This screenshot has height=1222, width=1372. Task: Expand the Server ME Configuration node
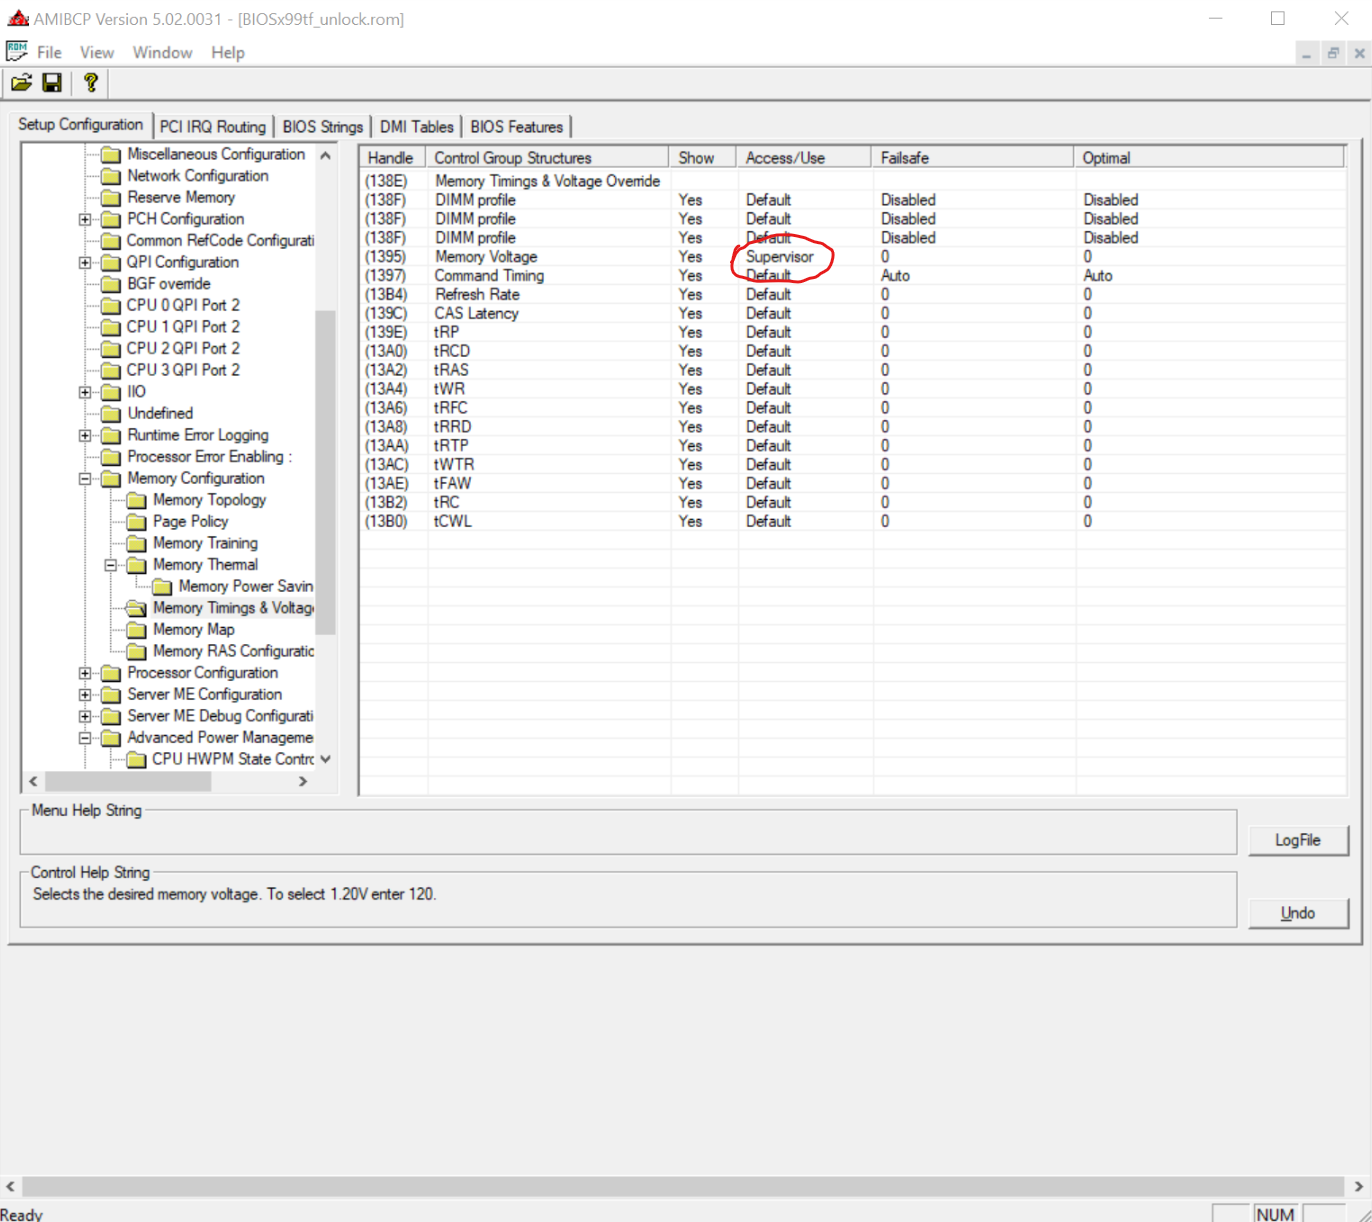(x=85, y=694)
